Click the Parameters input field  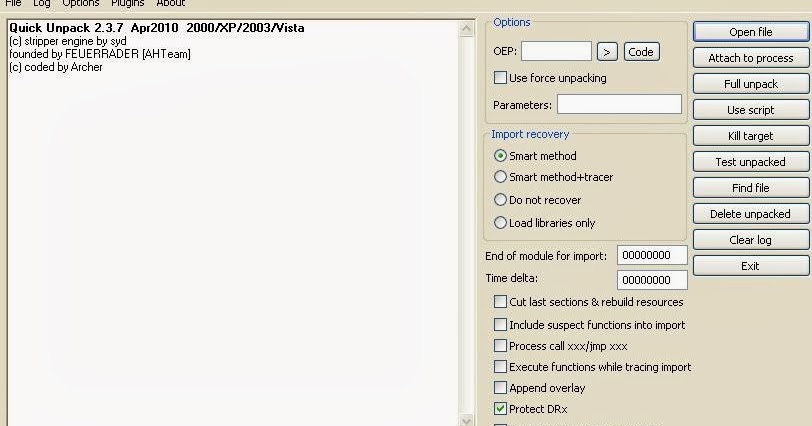(x=619, y=104)
